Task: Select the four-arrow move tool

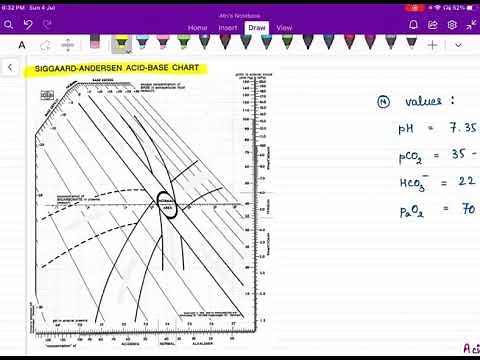Action: tap(68, 45)
